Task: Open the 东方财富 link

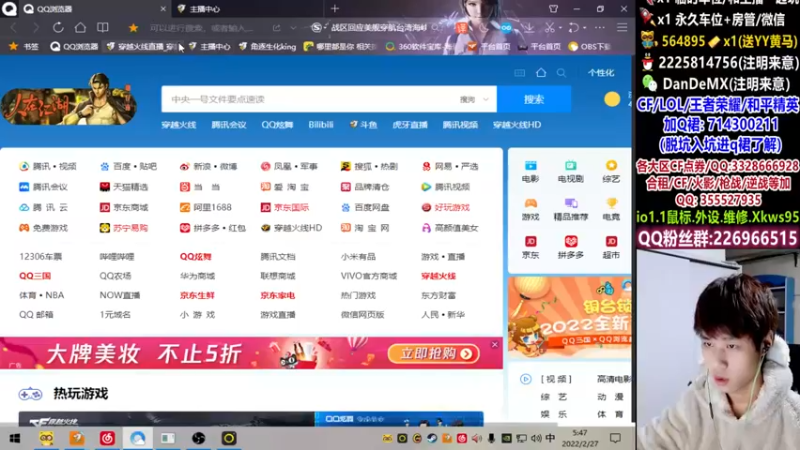Action: [438, 295]
